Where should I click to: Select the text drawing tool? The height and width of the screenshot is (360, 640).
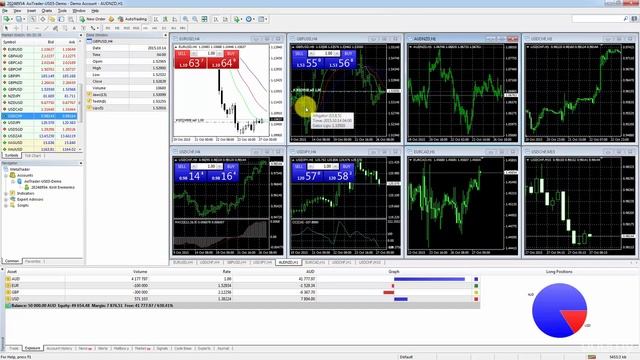pos(74,28)
